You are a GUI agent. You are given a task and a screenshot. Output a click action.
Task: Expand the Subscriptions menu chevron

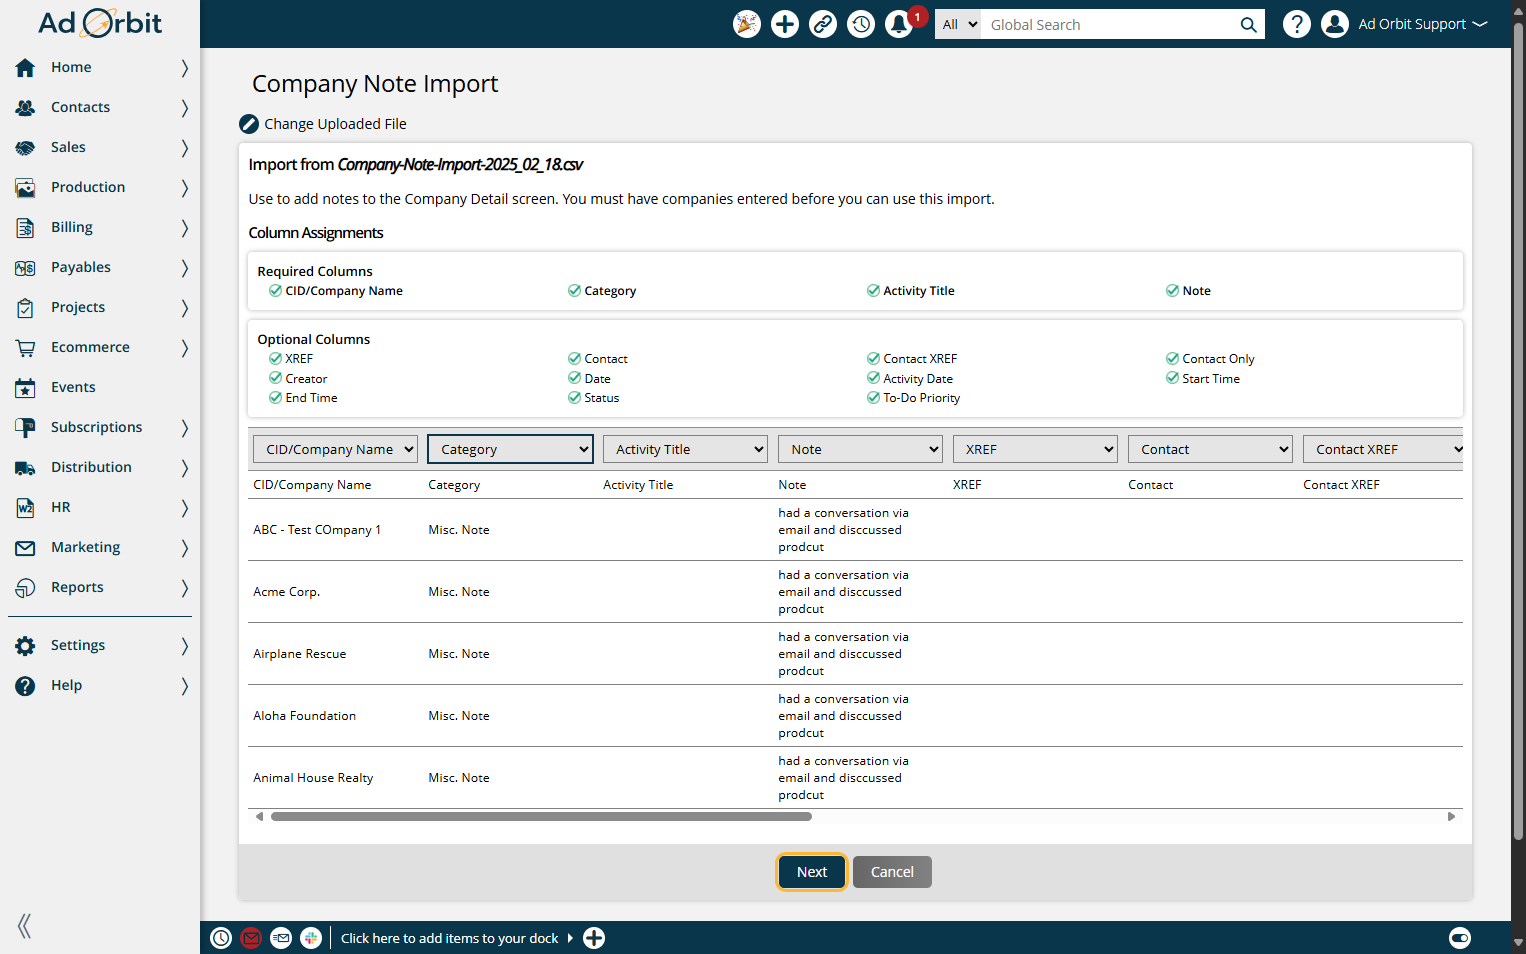click(x=184, y=427)
